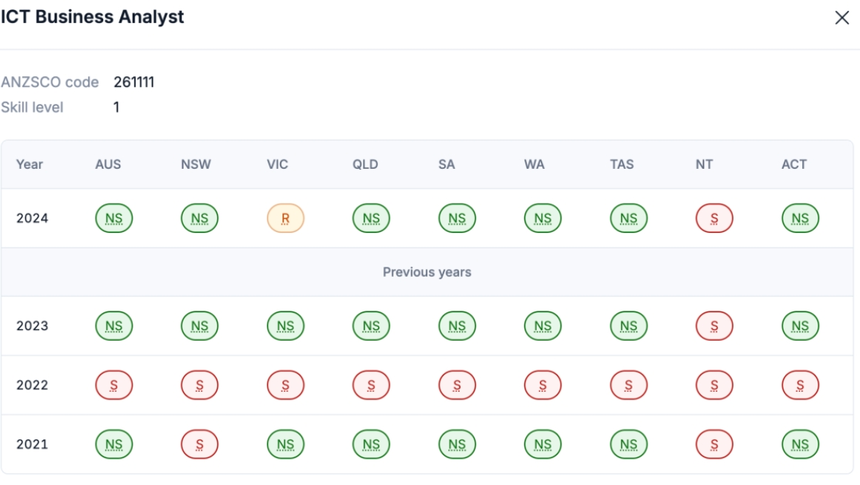Click the 2023 QLD NS badge
Screen dimensions: 860x485
371,326
